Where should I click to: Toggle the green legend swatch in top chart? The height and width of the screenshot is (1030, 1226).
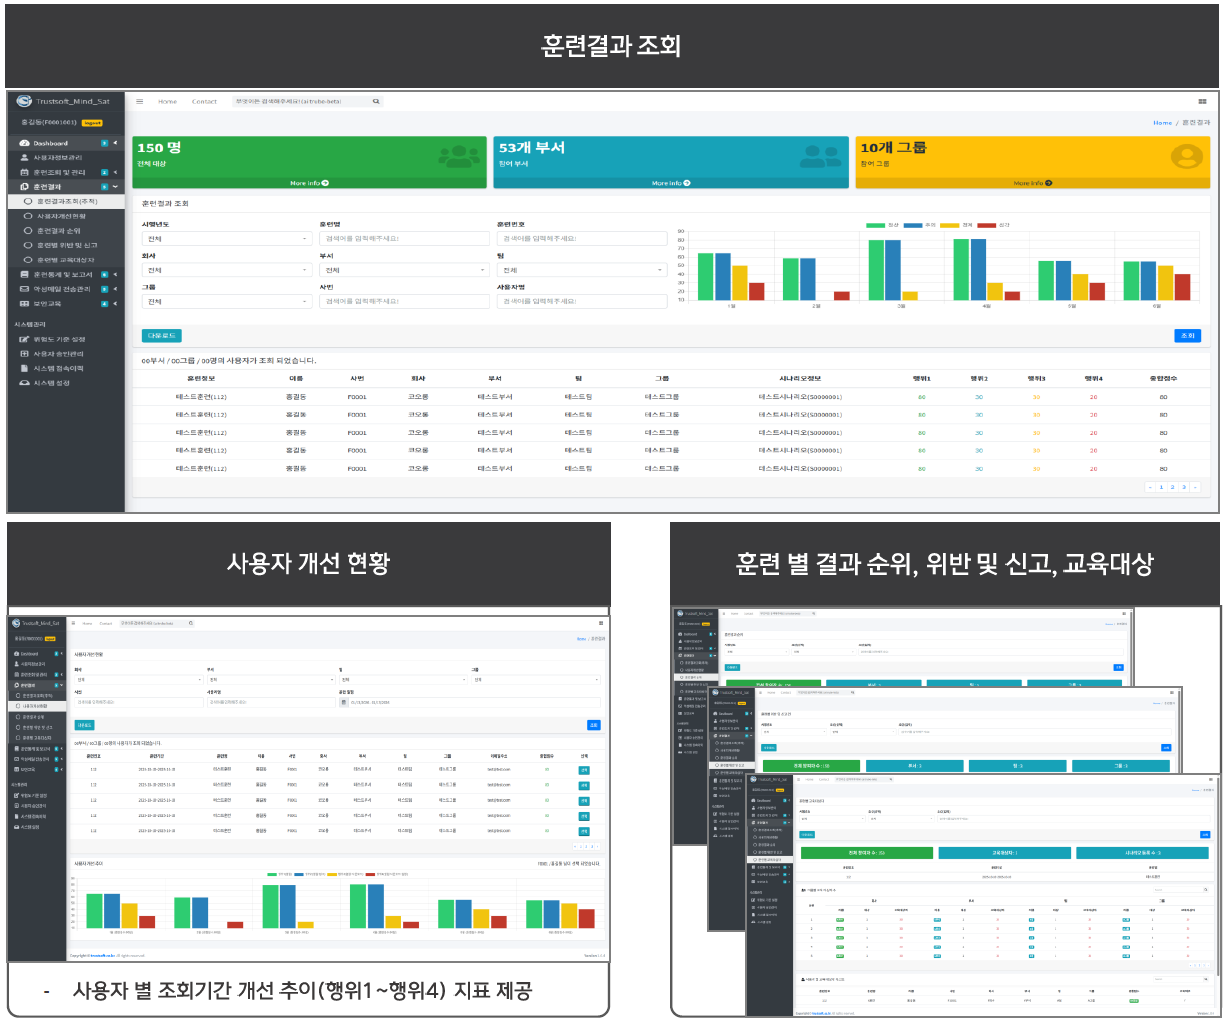pos(876,225)
